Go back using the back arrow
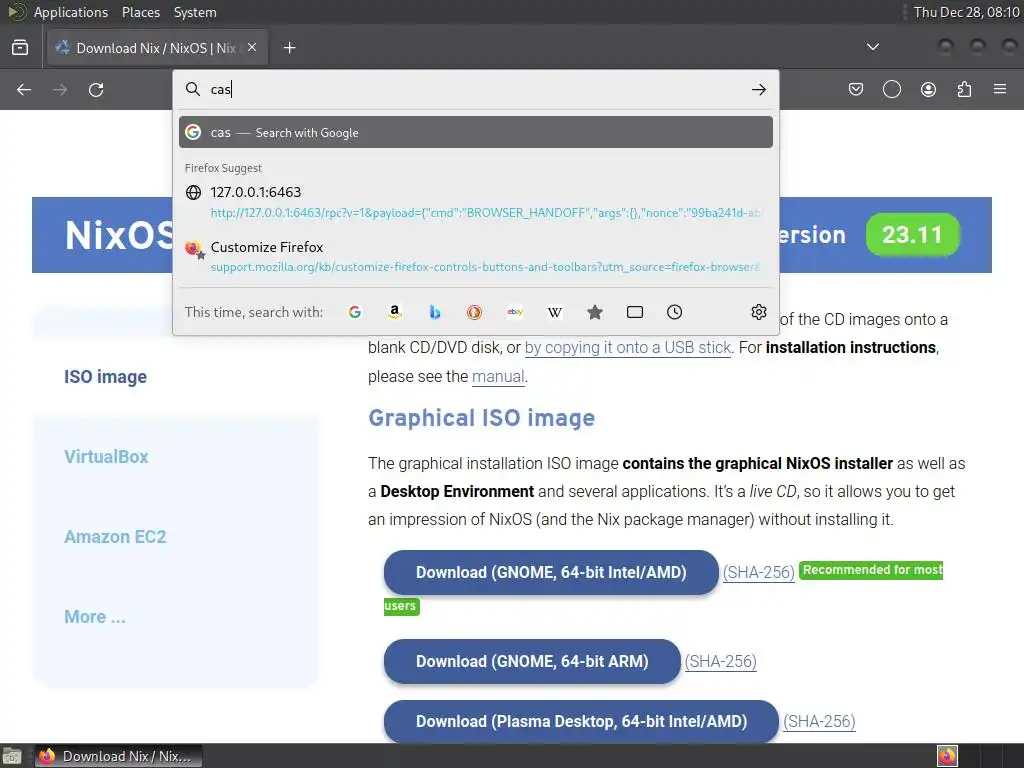Viewport: 1024px width, 768px height. click(24, 89)
